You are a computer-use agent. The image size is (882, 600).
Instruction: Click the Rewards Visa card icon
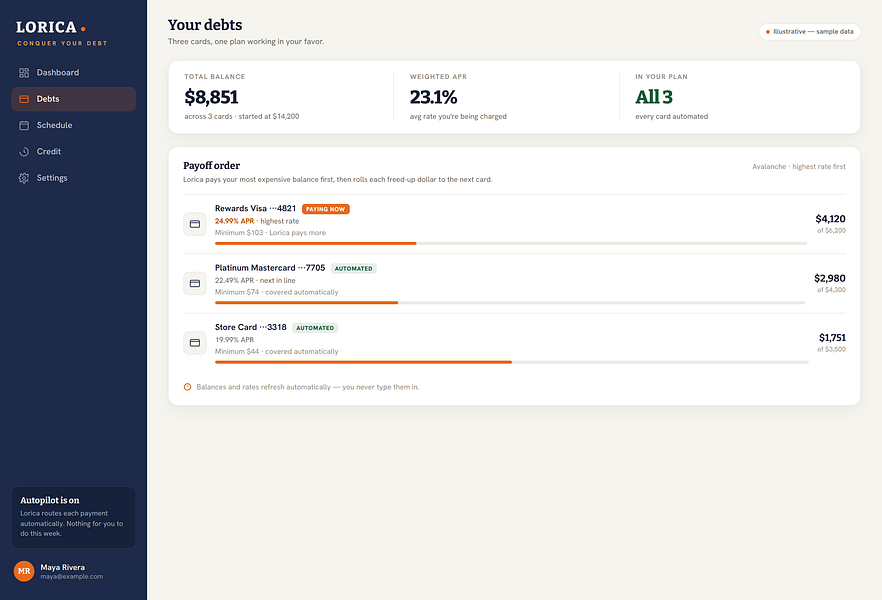[x=195, y=224]
